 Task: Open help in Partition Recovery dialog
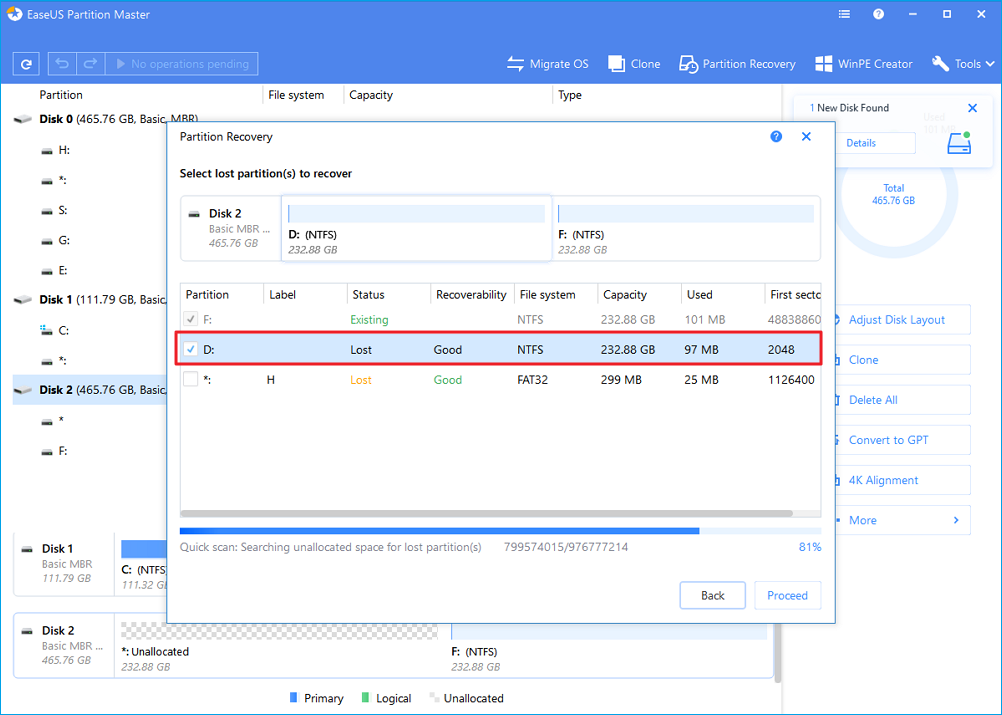coord(776,137)
